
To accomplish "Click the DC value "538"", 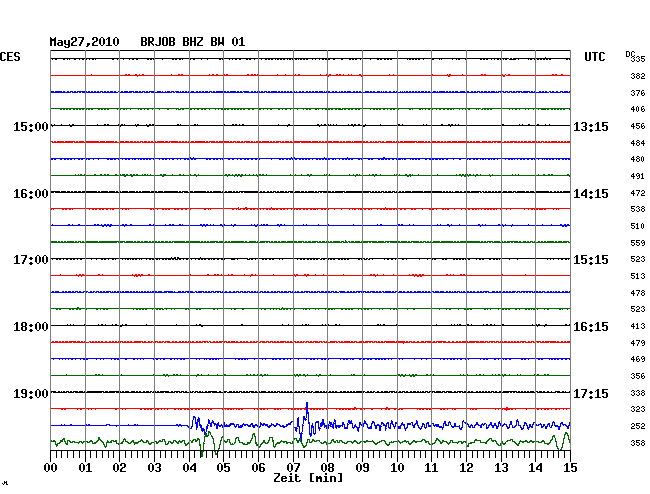I will [x=638, y=209].
